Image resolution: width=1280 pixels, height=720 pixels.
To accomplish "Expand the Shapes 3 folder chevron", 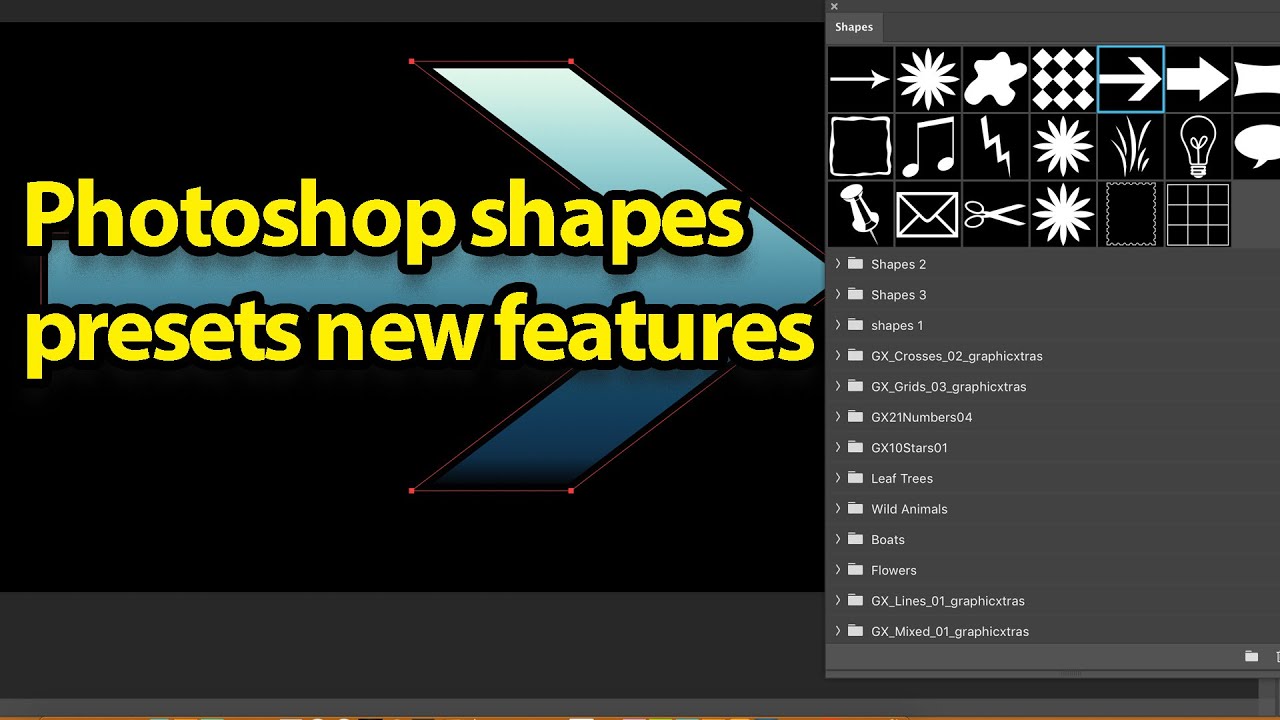I will point(838,294).
